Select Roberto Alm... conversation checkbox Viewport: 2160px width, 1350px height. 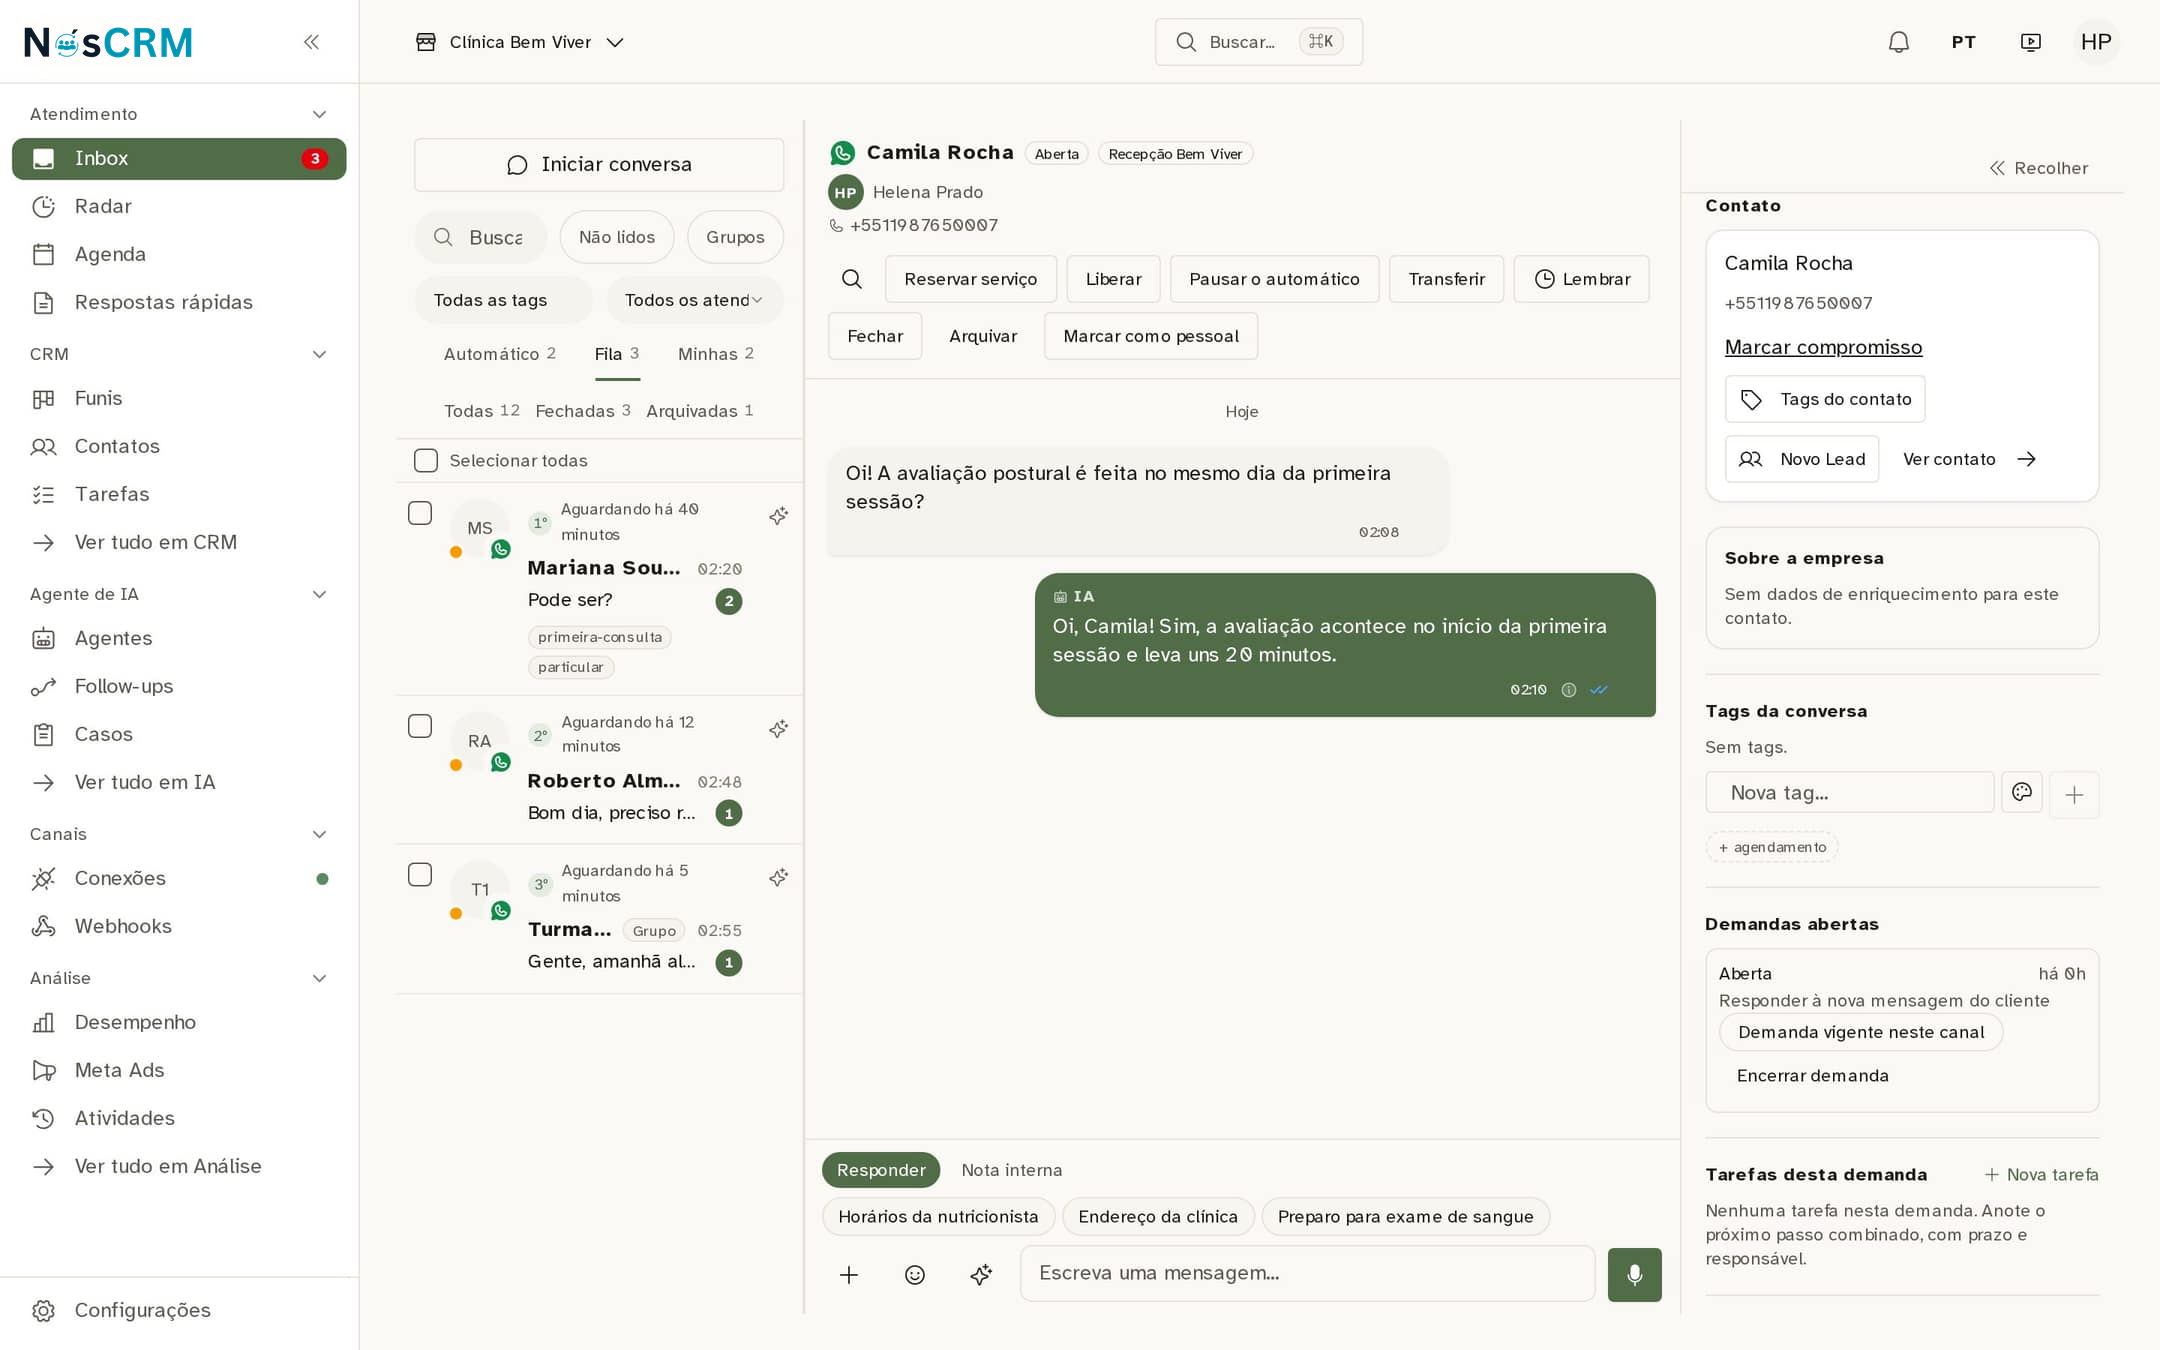(x=420, y=726)
